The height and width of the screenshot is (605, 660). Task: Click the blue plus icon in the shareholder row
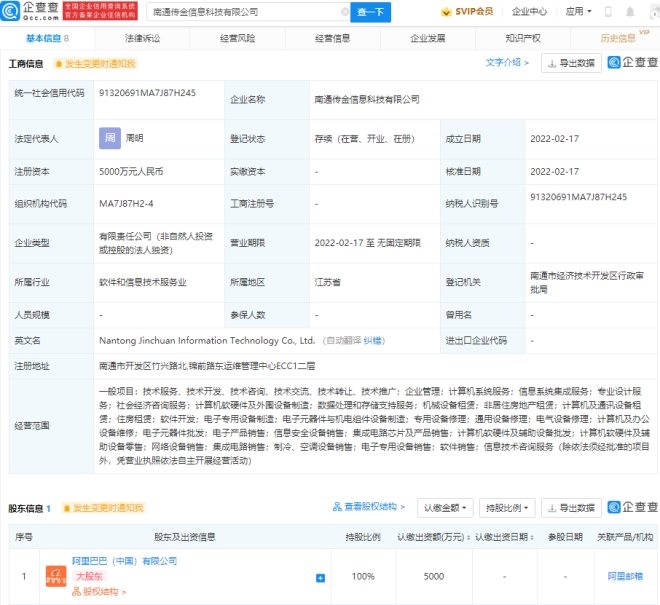[320, 578]
